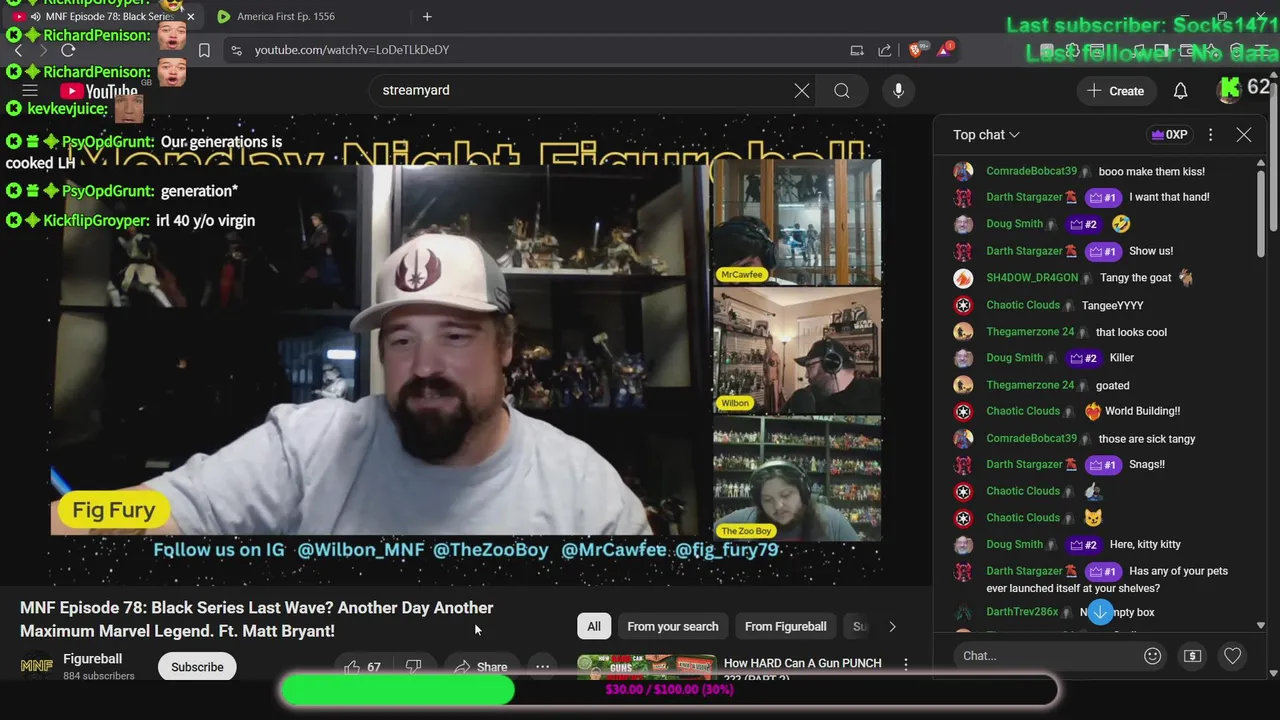Go back using the browser back arrow
This screenshot has height=720, width=1280.
(x=18, y=50)
